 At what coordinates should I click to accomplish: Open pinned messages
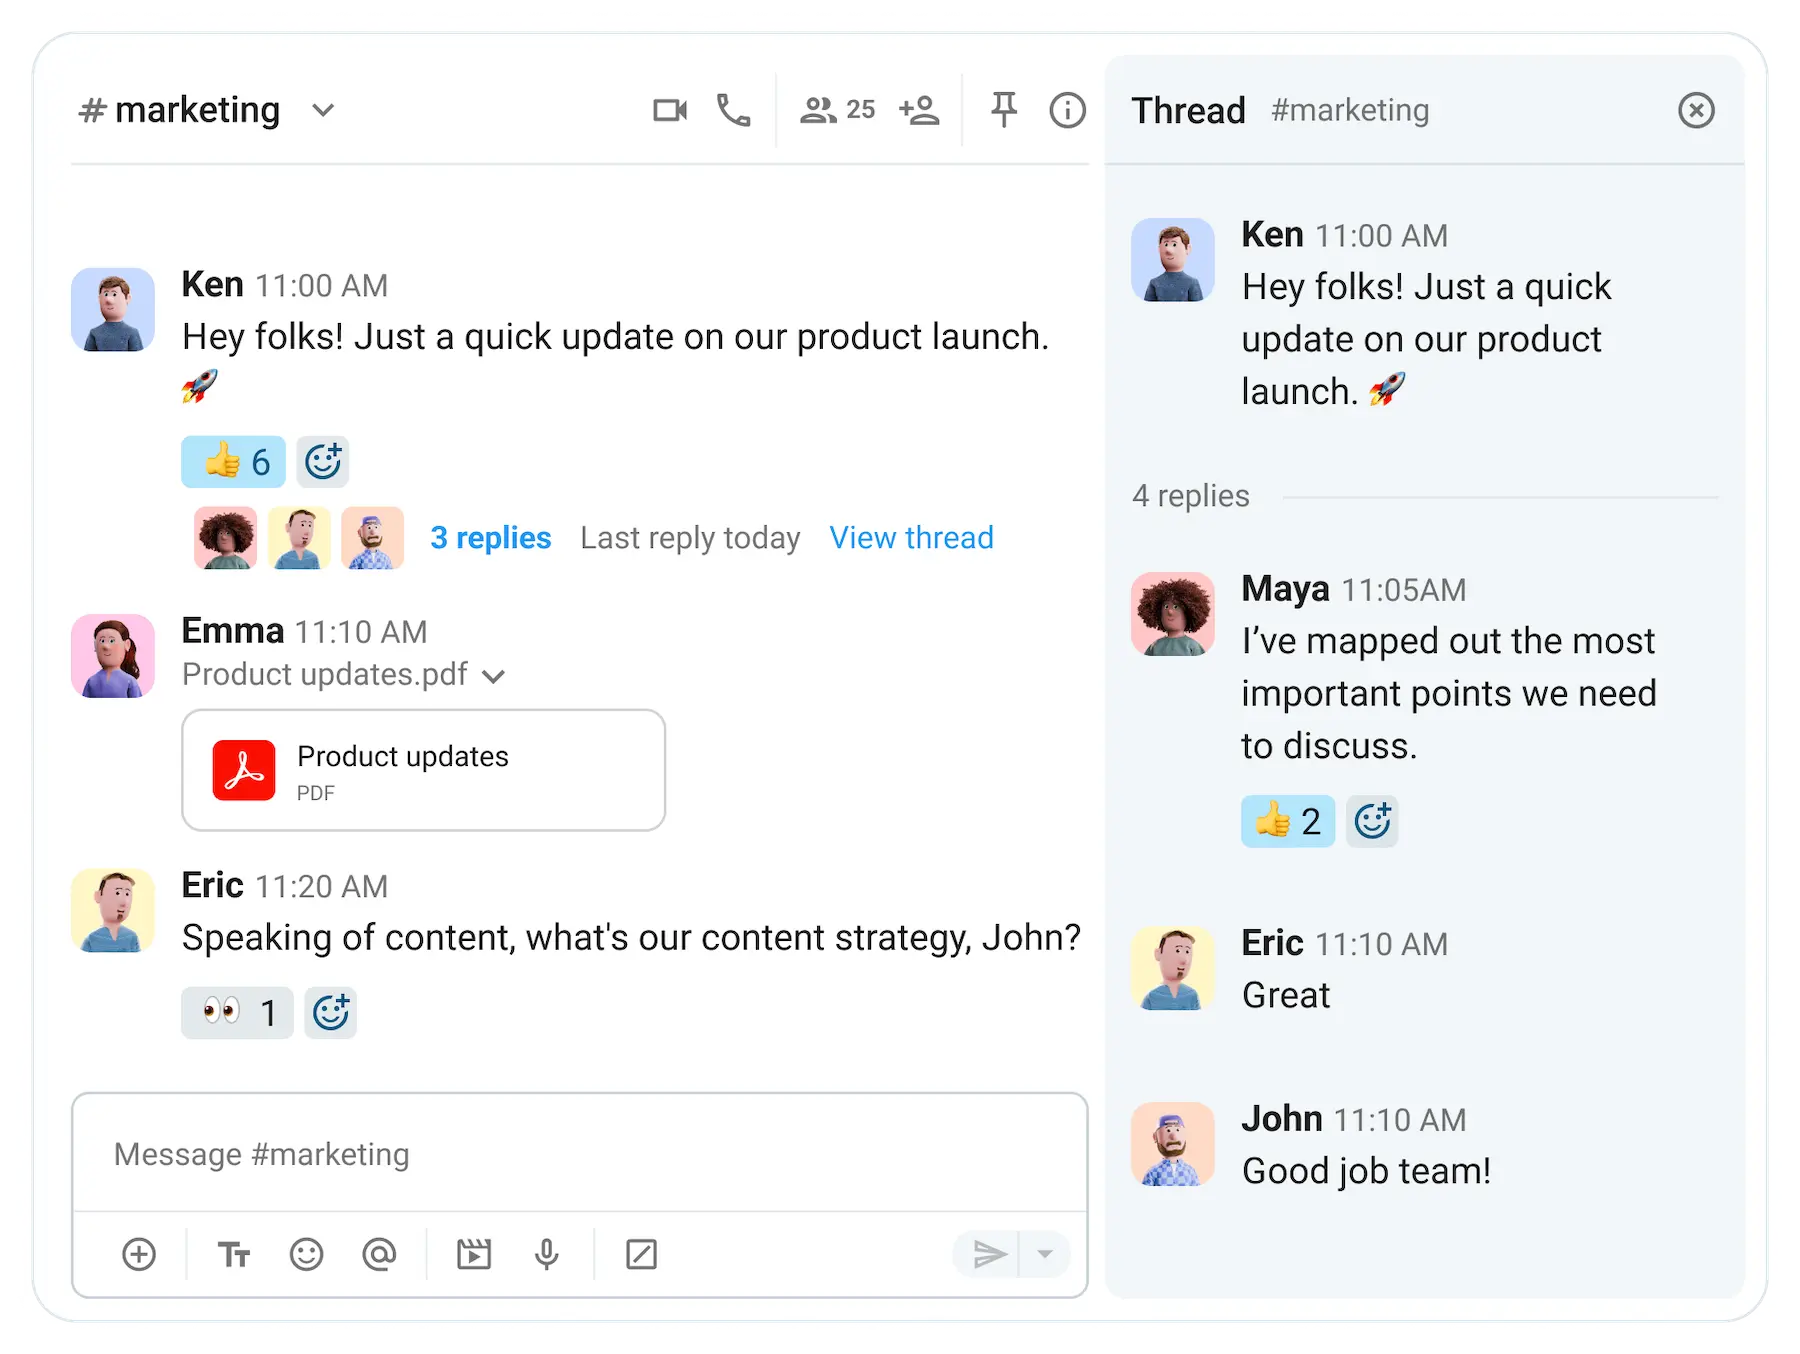click(1004, 110)
